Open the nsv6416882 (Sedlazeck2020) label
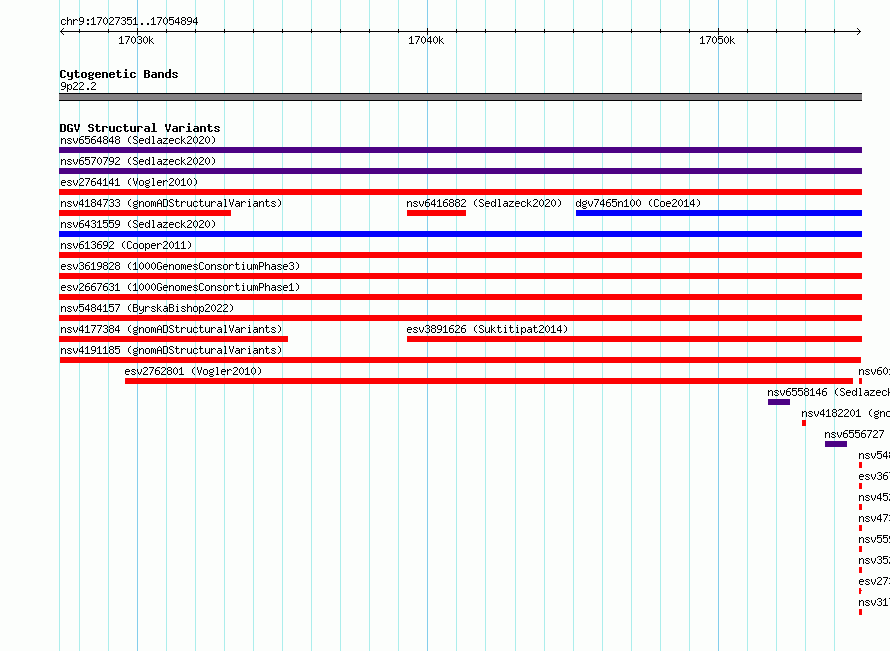 [484, 203]
